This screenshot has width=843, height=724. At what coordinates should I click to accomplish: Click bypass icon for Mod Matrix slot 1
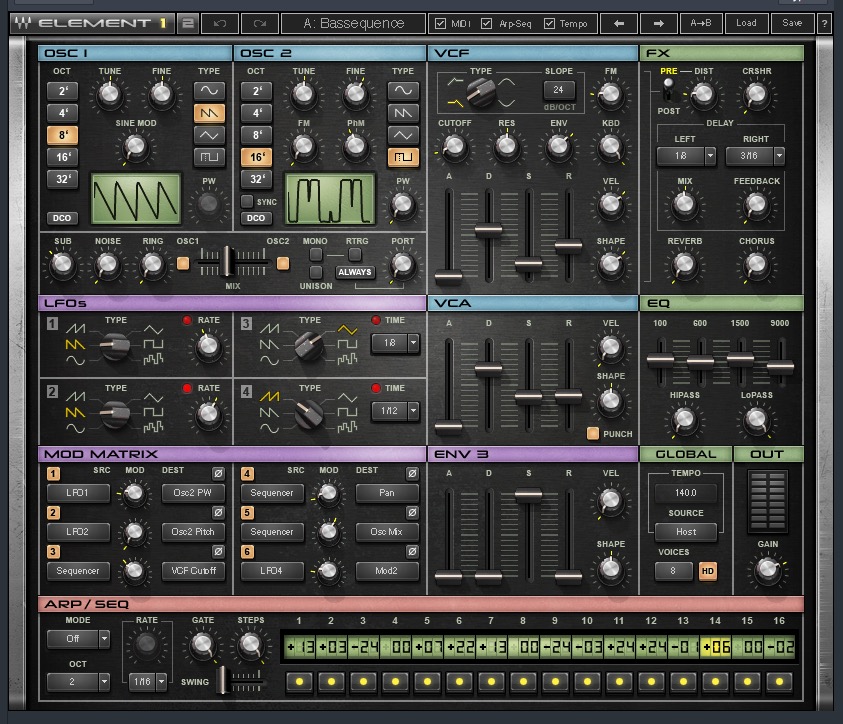pos(219,473)
